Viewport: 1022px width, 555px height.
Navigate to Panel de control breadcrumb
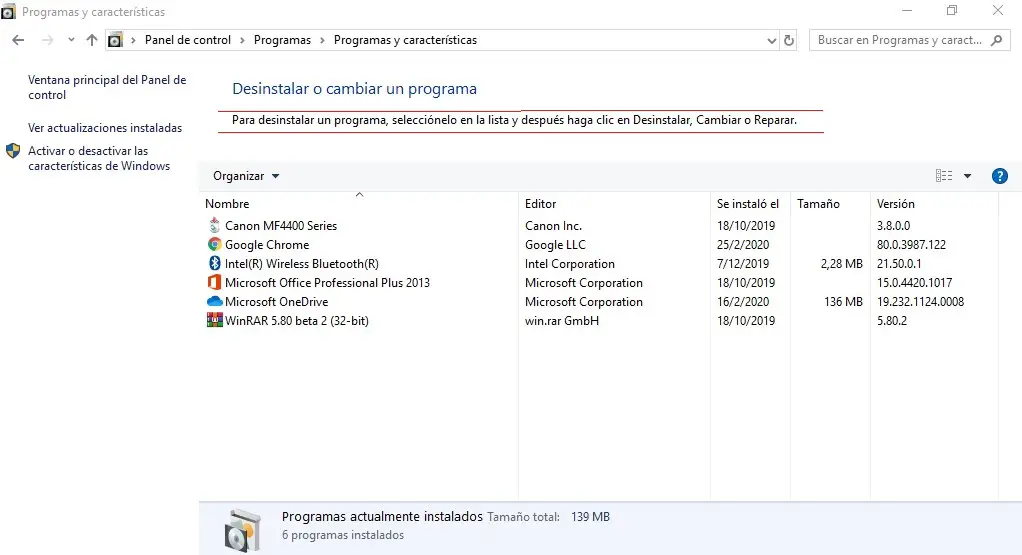tap(188, 40)
